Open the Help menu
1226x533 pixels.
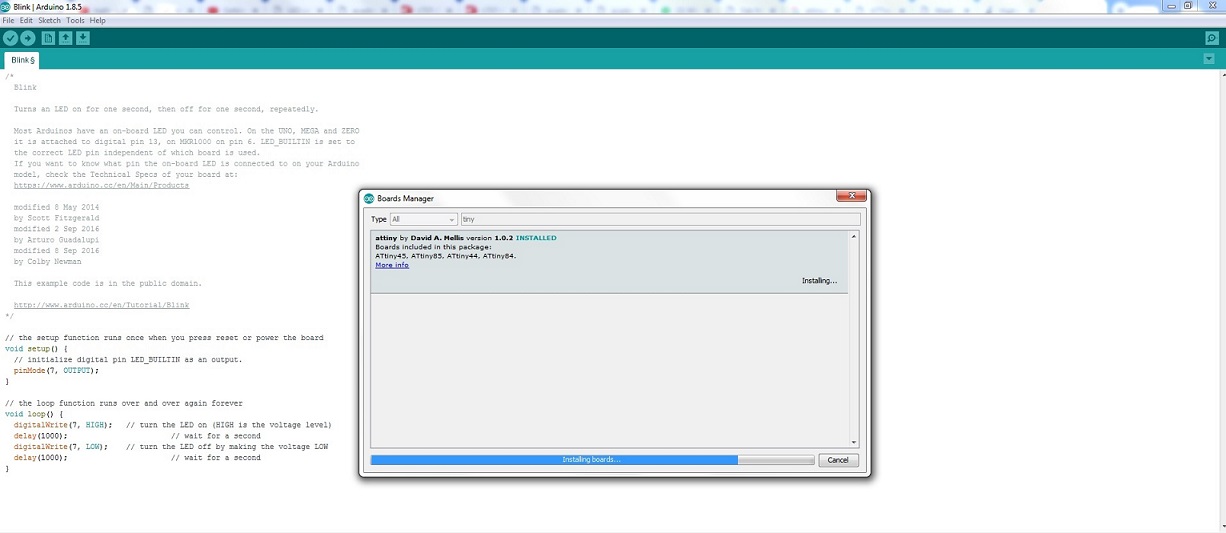[x=97, y=20]
